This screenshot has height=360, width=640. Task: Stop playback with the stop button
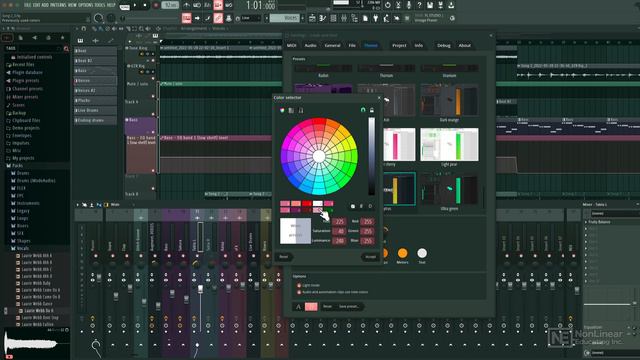click(145, 5)
